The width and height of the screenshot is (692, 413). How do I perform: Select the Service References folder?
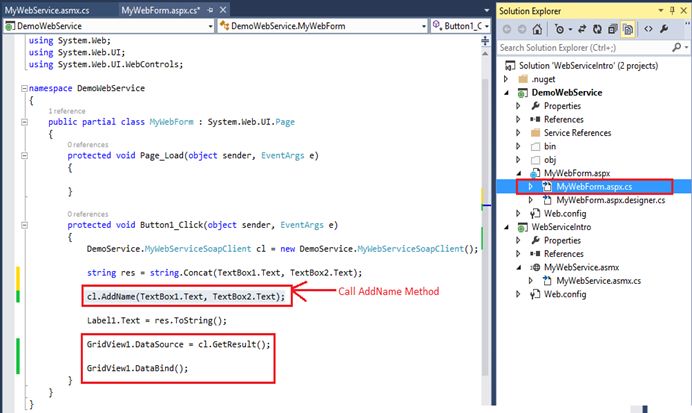click(577, 133)
